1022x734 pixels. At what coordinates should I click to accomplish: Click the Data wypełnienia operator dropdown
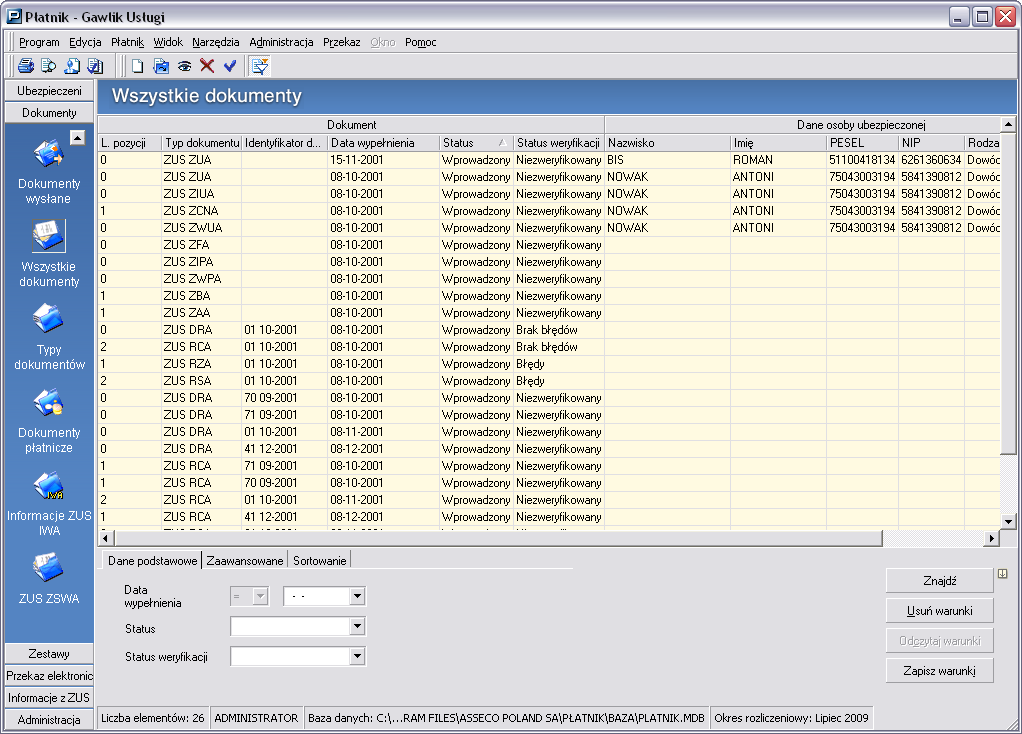261,596
